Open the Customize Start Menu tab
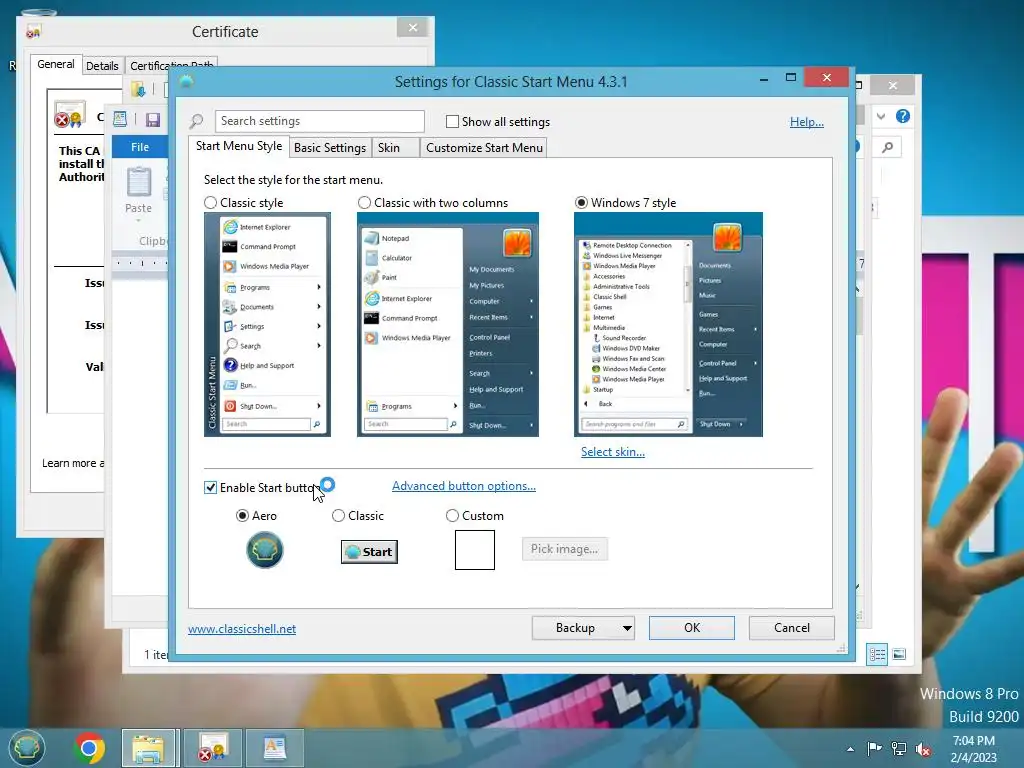Screen dimensions: 1024x768 point(484,148)
